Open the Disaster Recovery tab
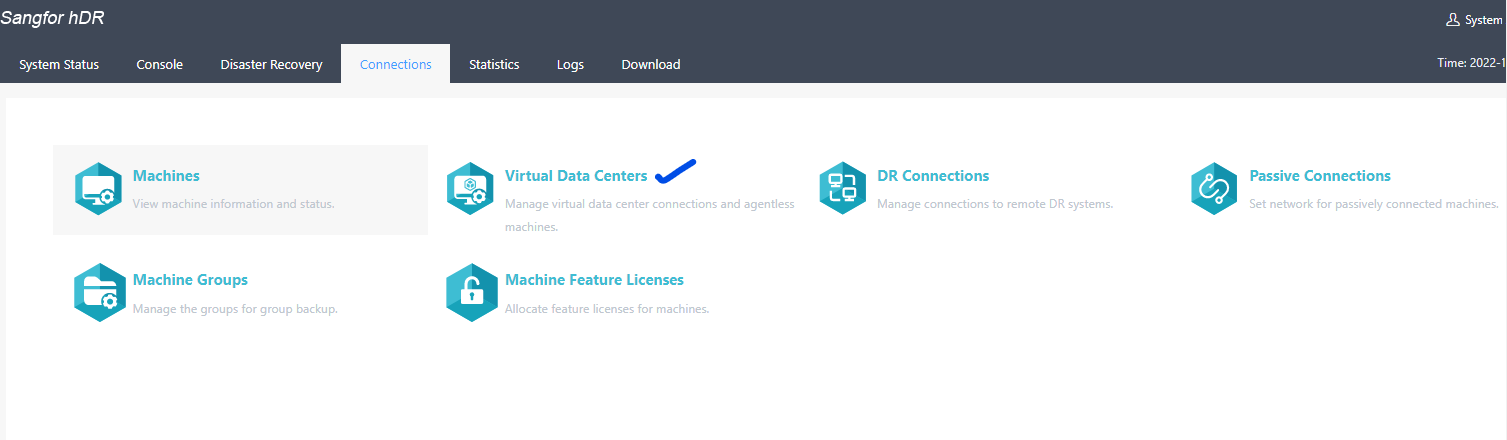This screenshot has height=440, width=1507. tap(271, 64)
